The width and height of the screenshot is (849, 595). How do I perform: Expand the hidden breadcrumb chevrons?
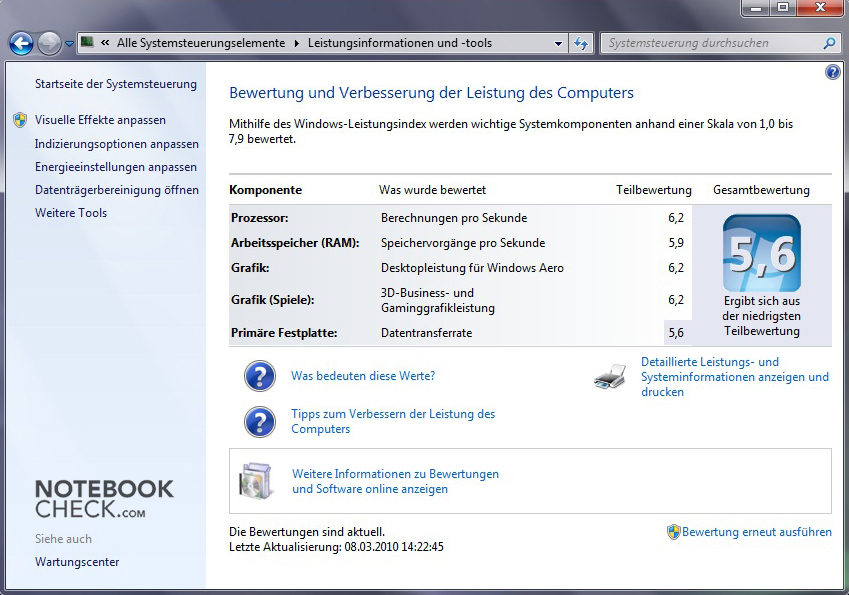(105, 43)
